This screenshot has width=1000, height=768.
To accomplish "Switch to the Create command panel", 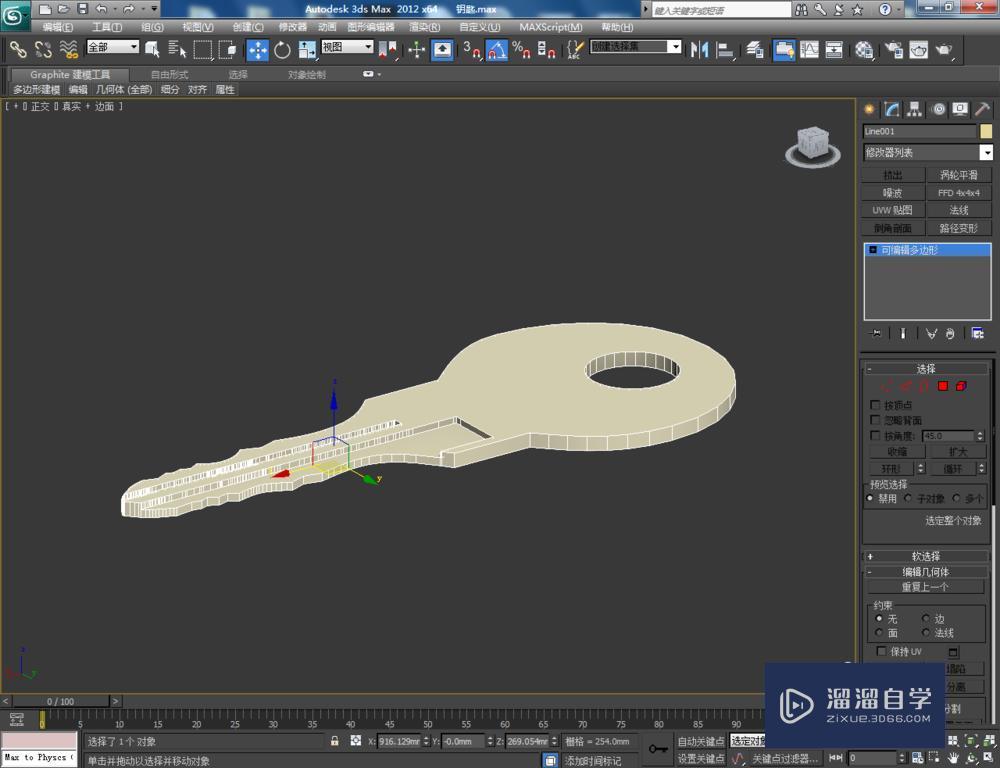I will pyautogui.click(x=869, y=109).
